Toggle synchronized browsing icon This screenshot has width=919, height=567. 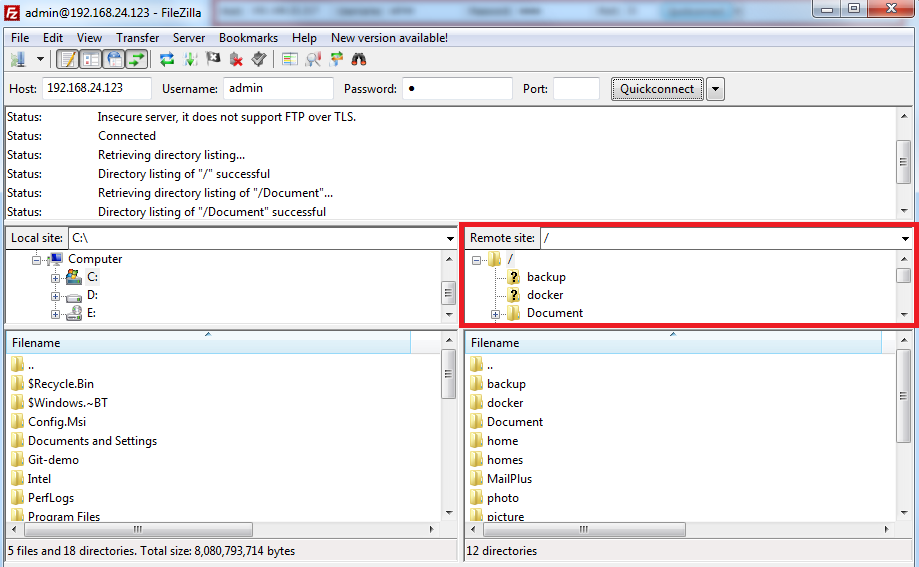(336, 59)
